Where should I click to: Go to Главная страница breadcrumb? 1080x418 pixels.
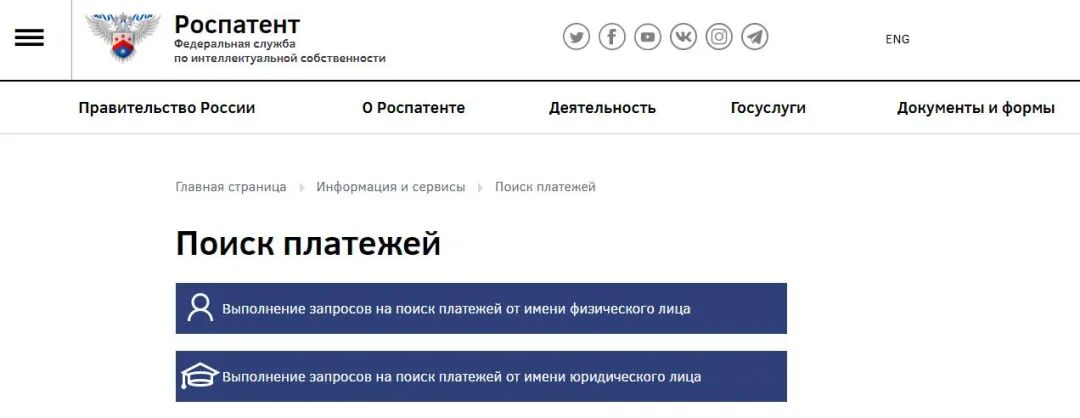(231, 187)
